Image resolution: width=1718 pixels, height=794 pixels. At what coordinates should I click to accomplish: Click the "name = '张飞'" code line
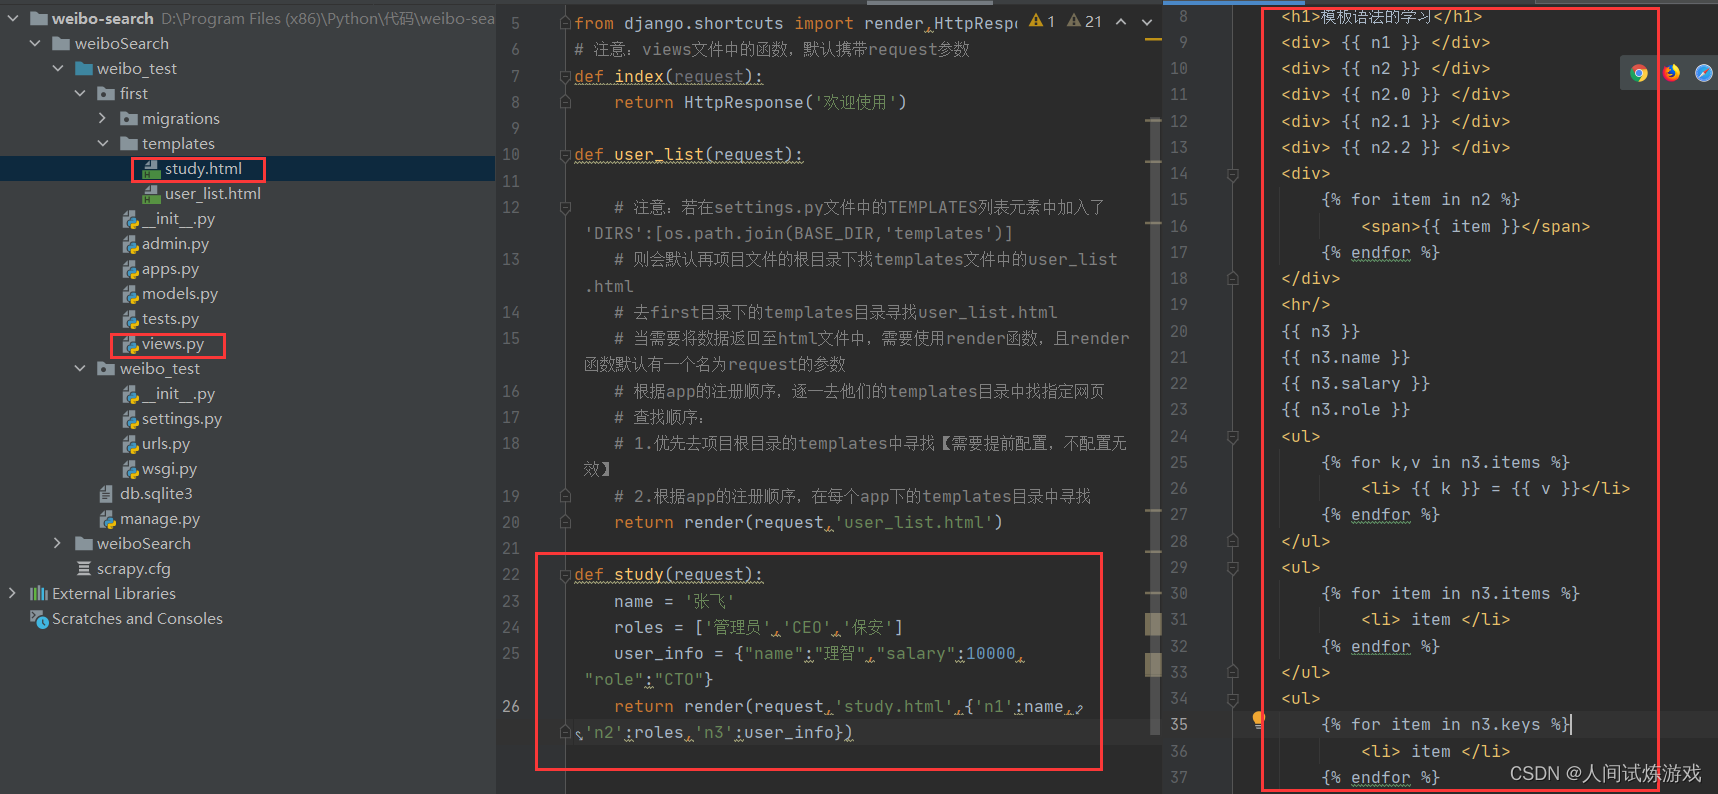674,601
